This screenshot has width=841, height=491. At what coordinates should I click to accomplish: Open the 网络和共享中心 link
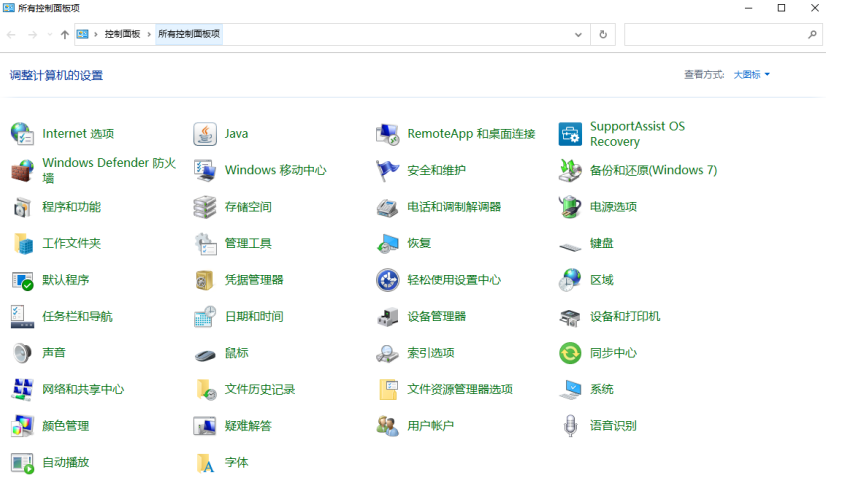click(x=83, y=390)
